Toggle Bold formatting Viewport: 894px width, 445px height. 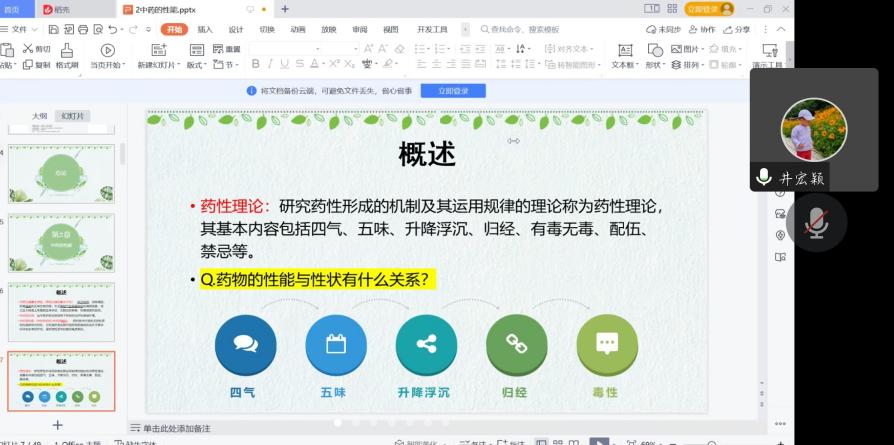255,64
